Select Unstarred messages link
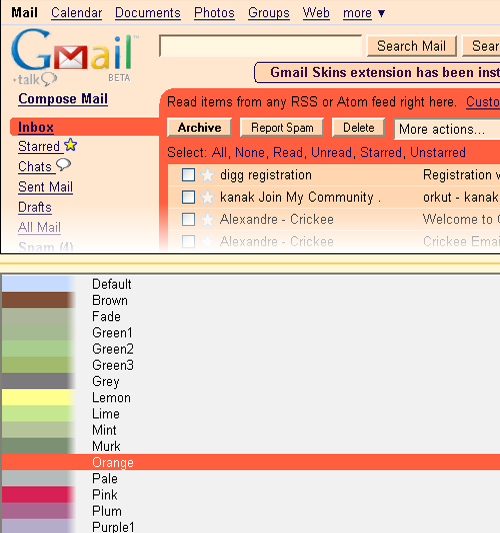The image size is (500, 533). (x=438, y=152)
